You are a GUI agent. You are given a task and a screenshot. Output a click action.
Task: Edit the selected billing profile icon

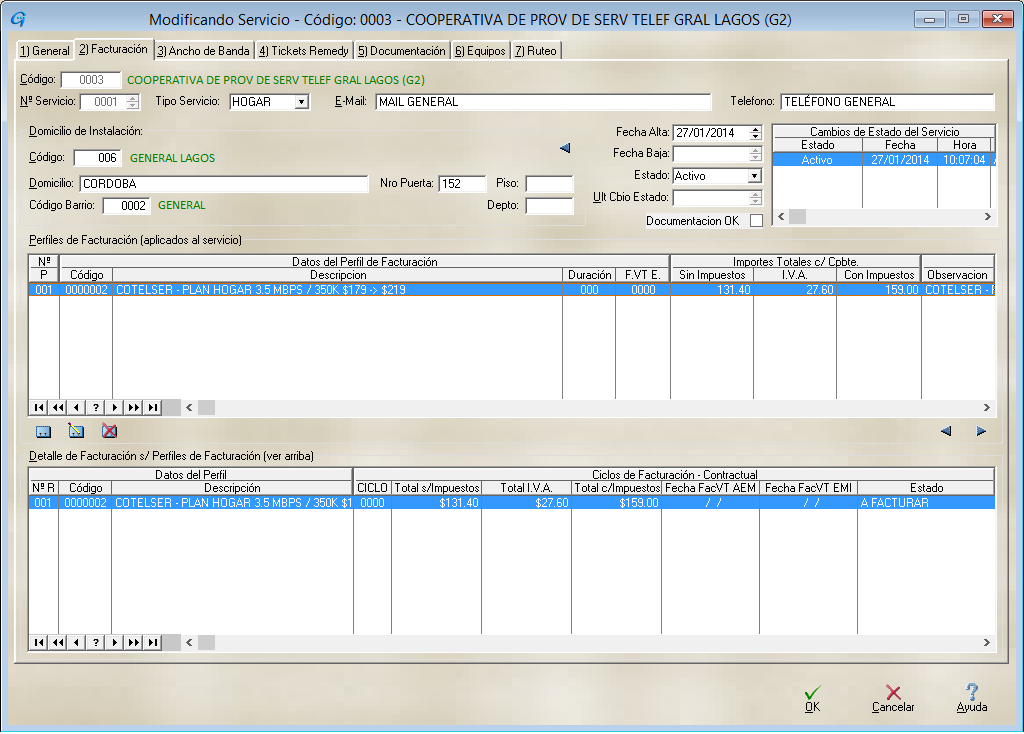coord(76,431)
